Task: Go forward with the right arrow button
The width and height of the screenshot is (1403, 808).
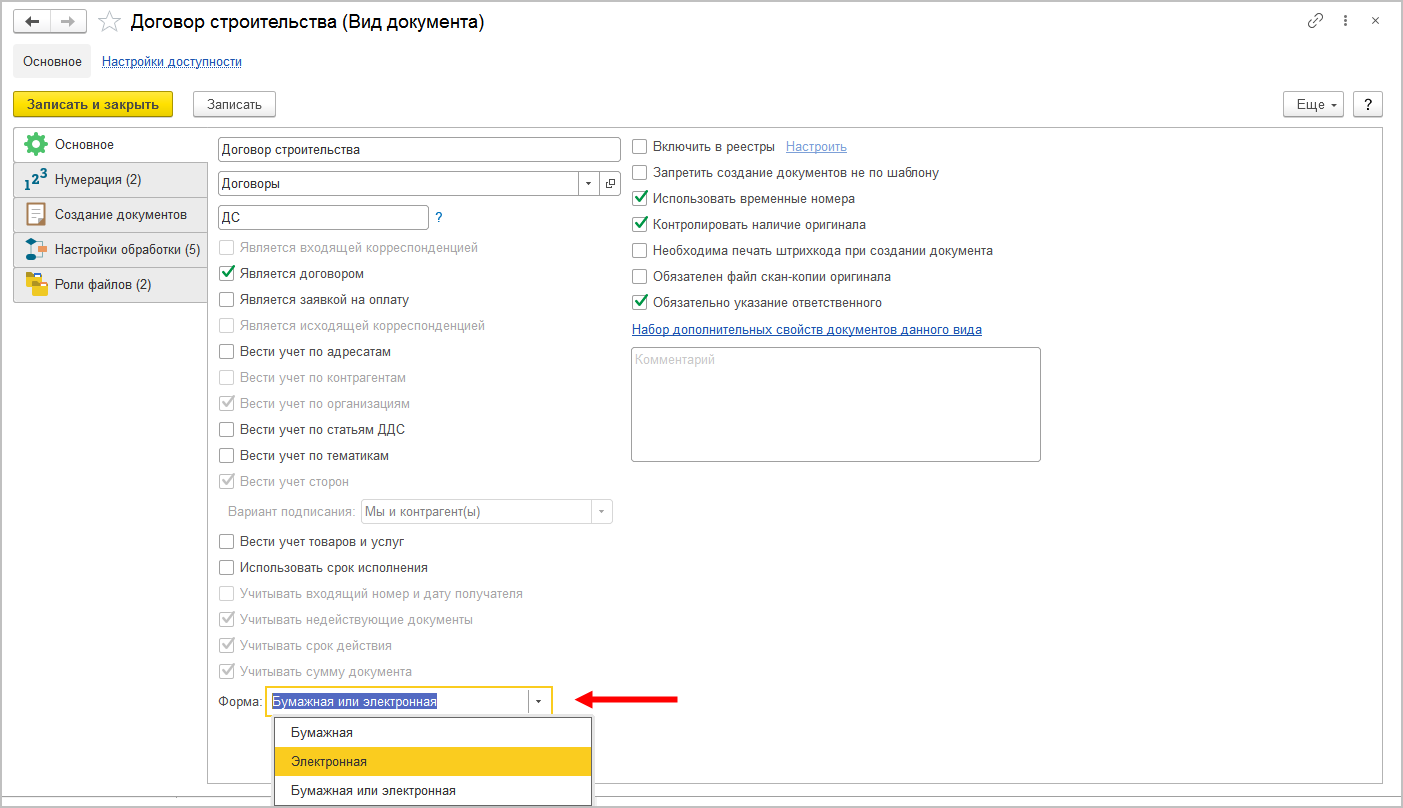Action: click(x=68, y=21)
